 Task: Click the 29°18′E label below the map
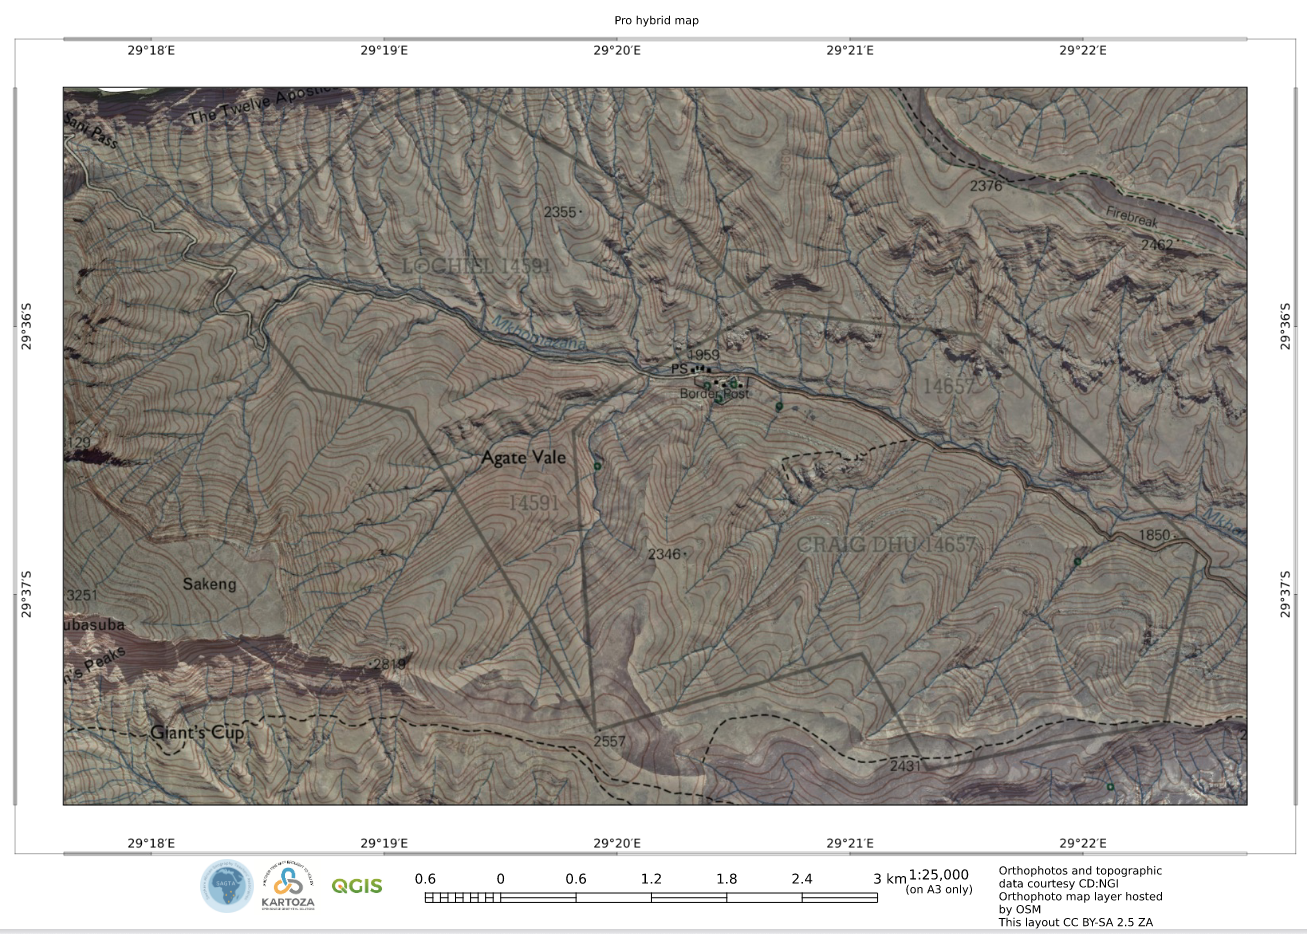click(x=151, y=843)
